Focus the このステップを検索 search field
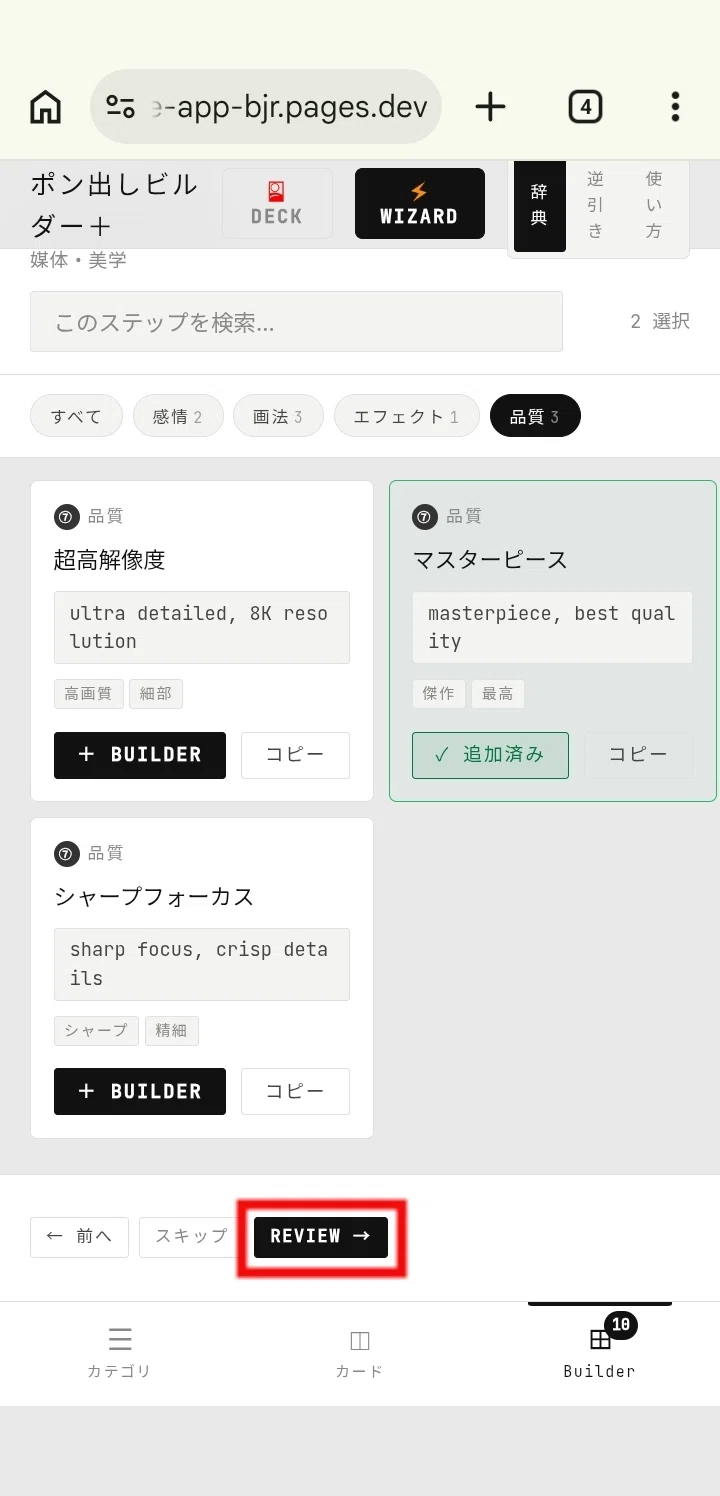This screenshot has width=720, height=1496. [296, 322]
